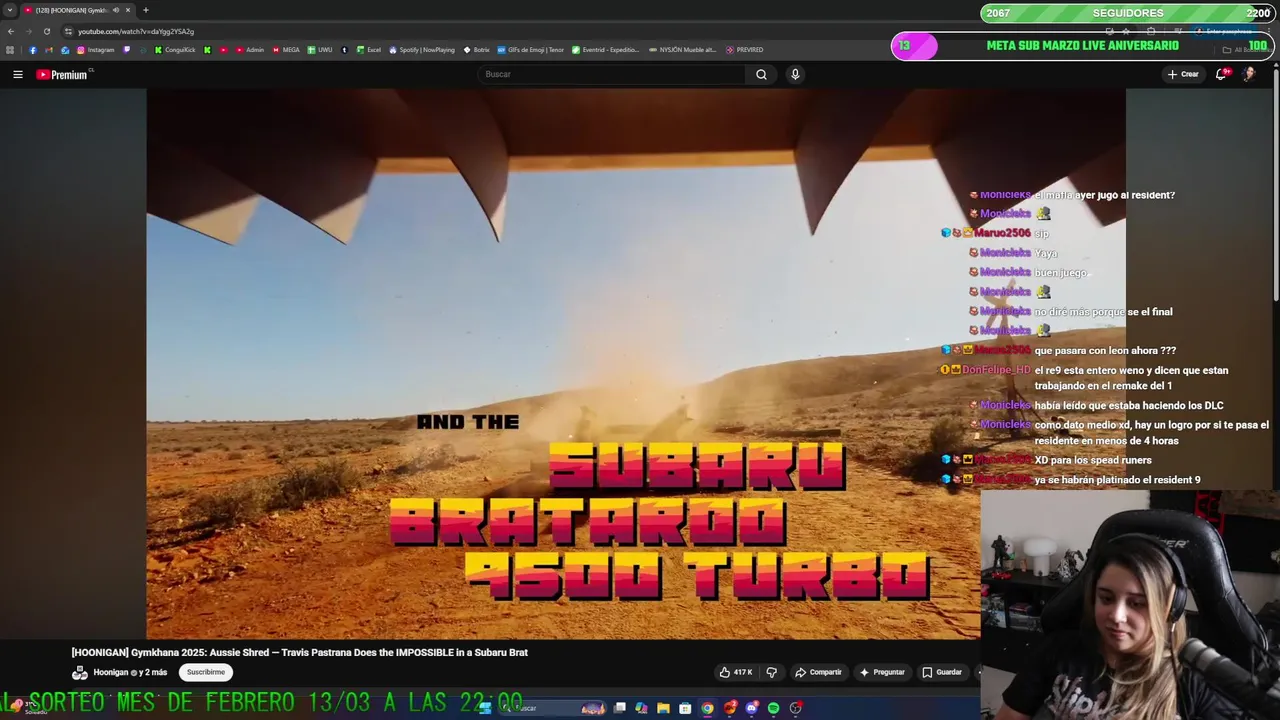Click the Windows taskbar search box
1280x720 pixels.
552,708
